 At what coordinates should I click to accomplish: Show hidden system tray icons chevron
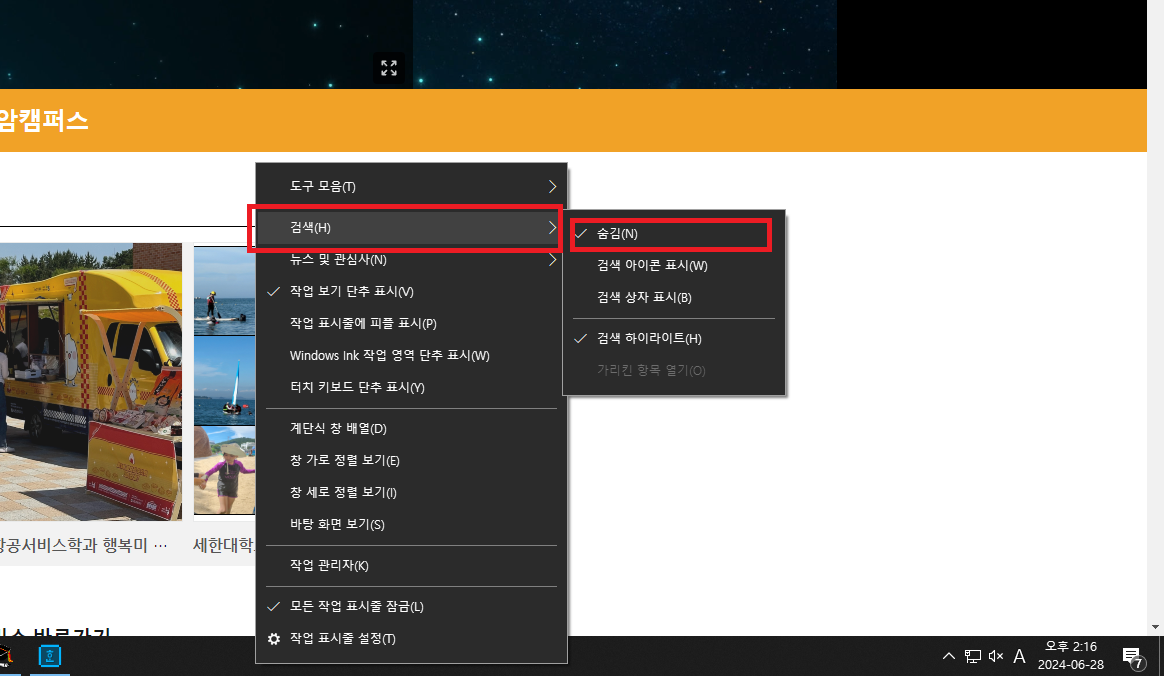(949, 657)
